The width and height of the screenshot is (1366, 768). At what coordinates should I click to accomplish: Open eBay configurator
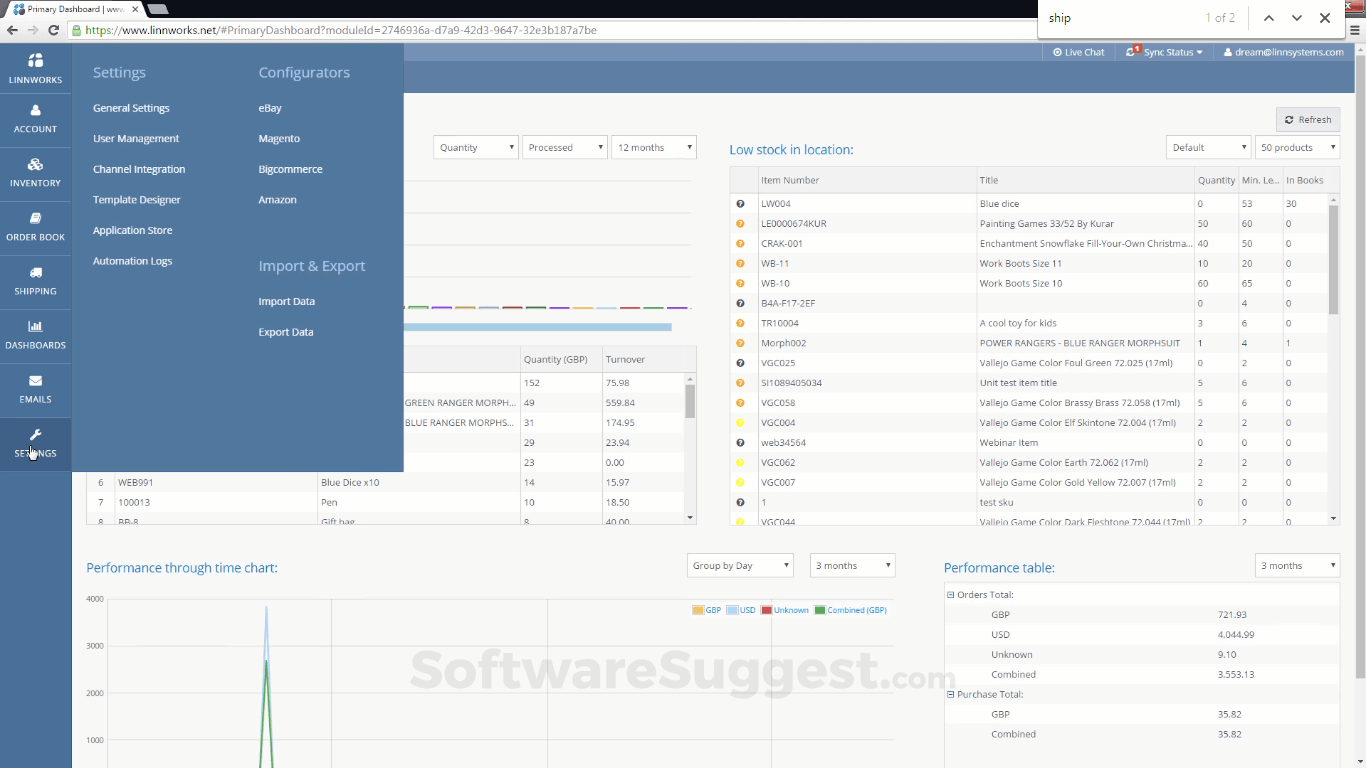click(270, 108)
